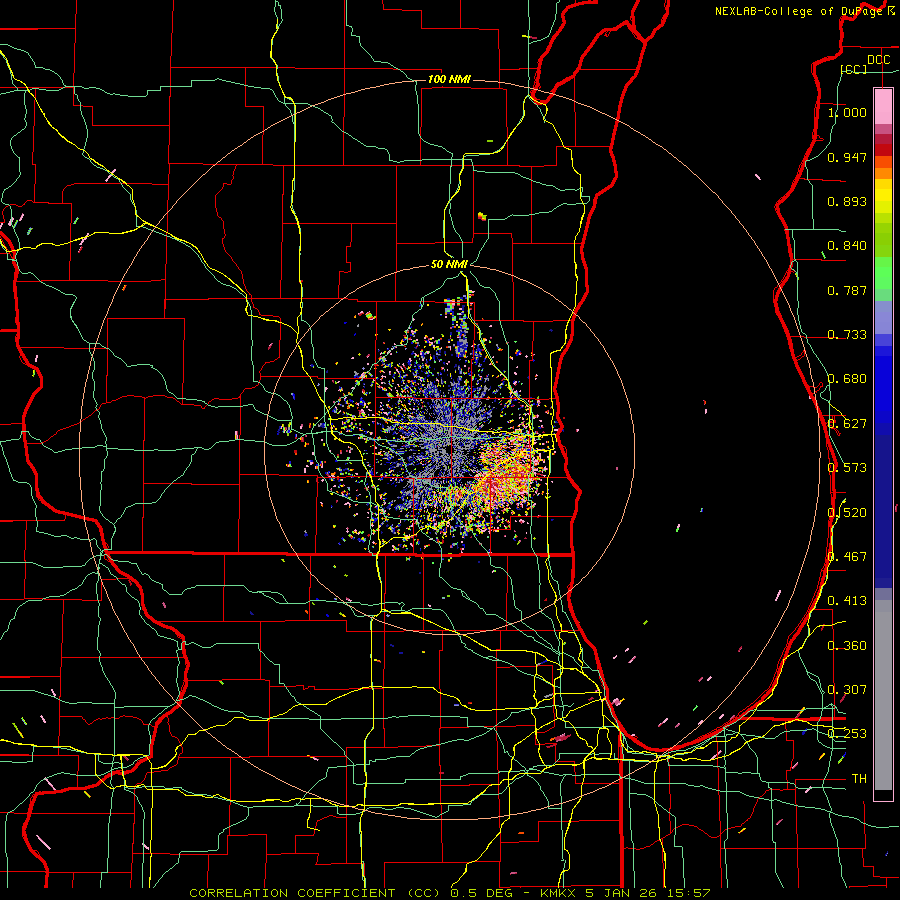Screen dimensions: 900x900
Task: Click the 1.000 legend value
Action: [x=847, y=112]
